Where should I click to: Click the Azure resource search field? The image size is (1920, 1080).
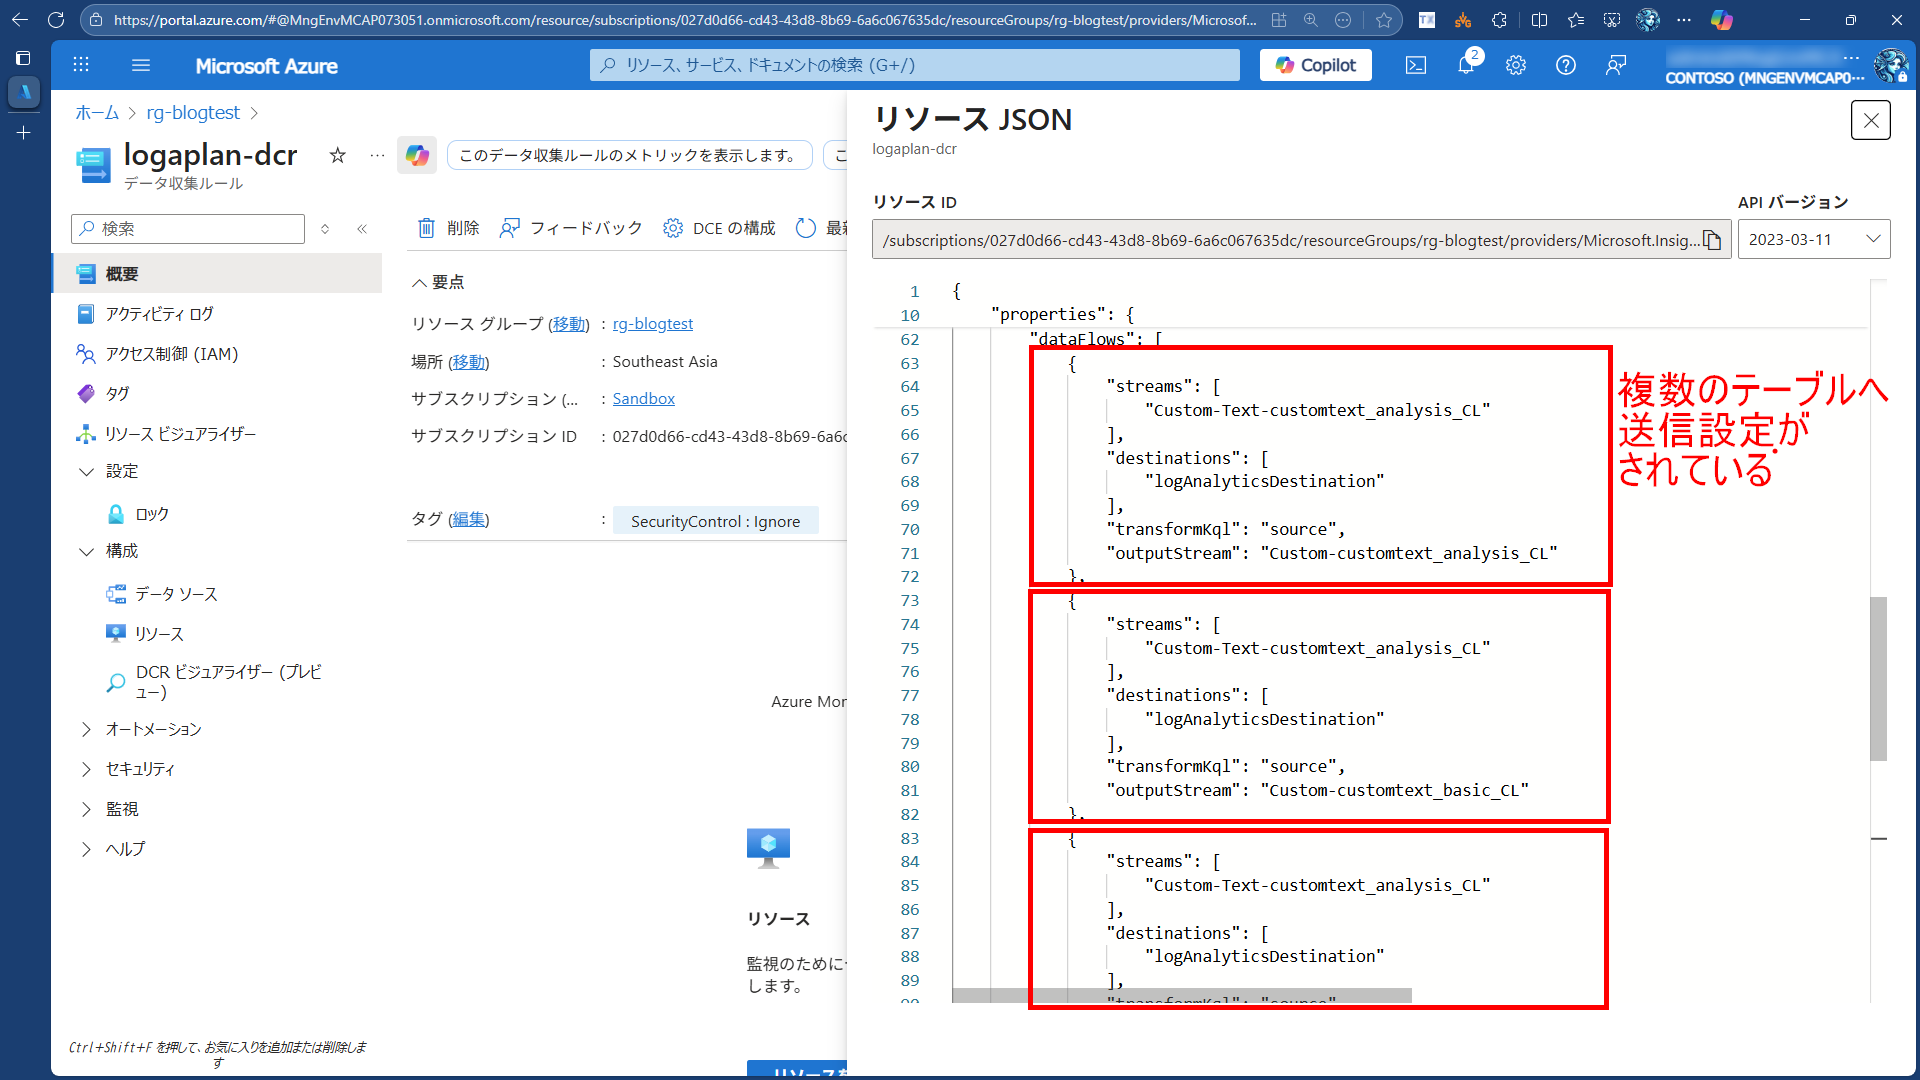click(915, 65)
